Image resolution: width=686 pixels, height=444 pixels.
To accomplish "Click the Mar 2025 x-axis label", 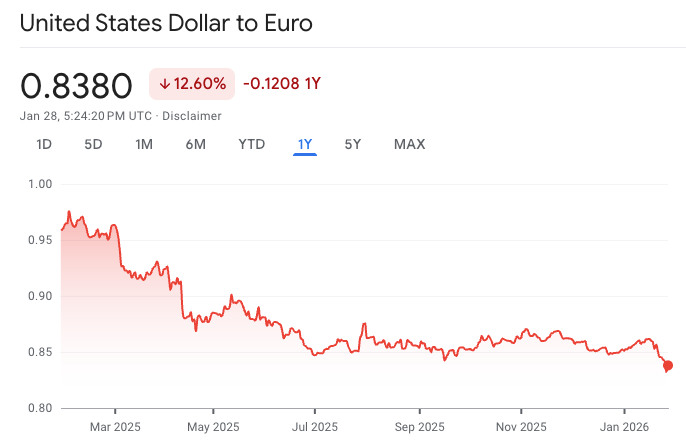I will (115, 426).
